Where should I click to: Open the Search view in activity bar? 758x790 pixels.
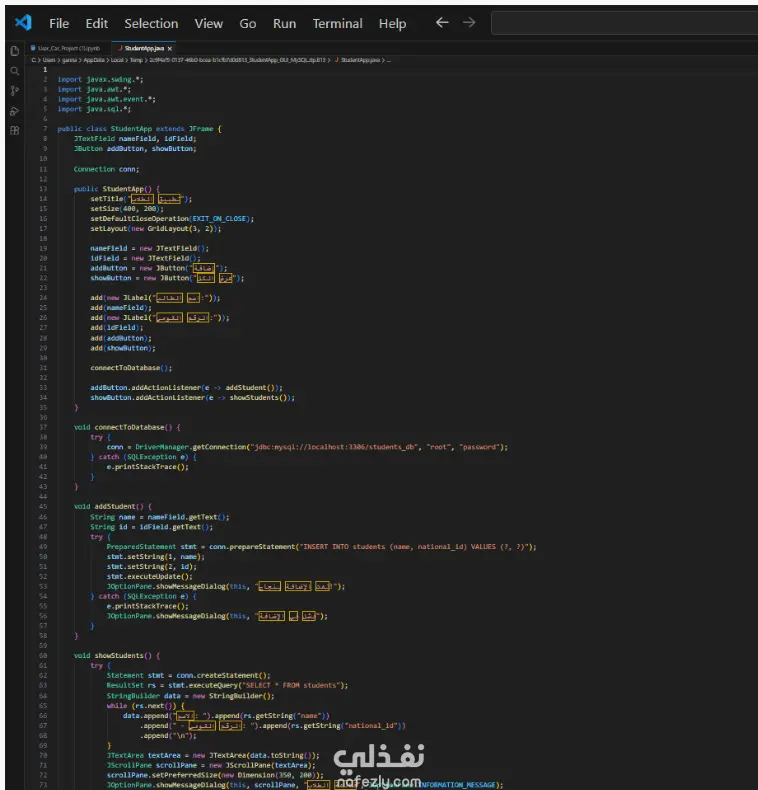tap(15, 71)
